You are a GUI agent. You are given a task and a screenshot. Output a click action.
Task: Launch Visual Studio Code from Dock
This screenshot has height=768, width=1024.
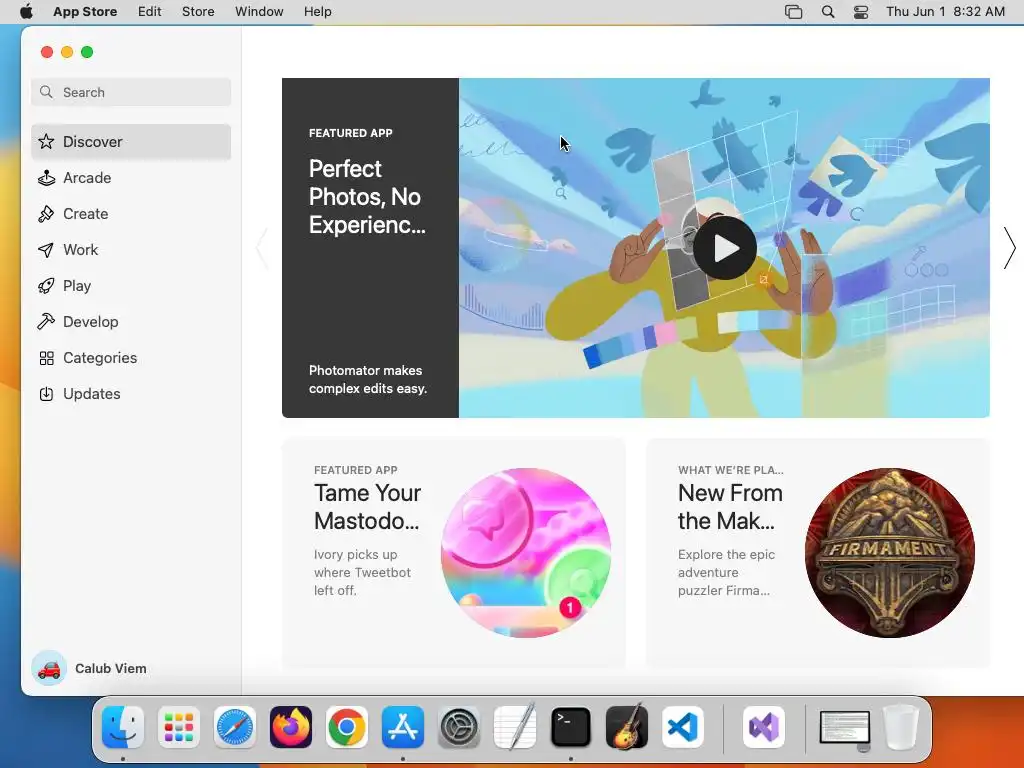683,727
